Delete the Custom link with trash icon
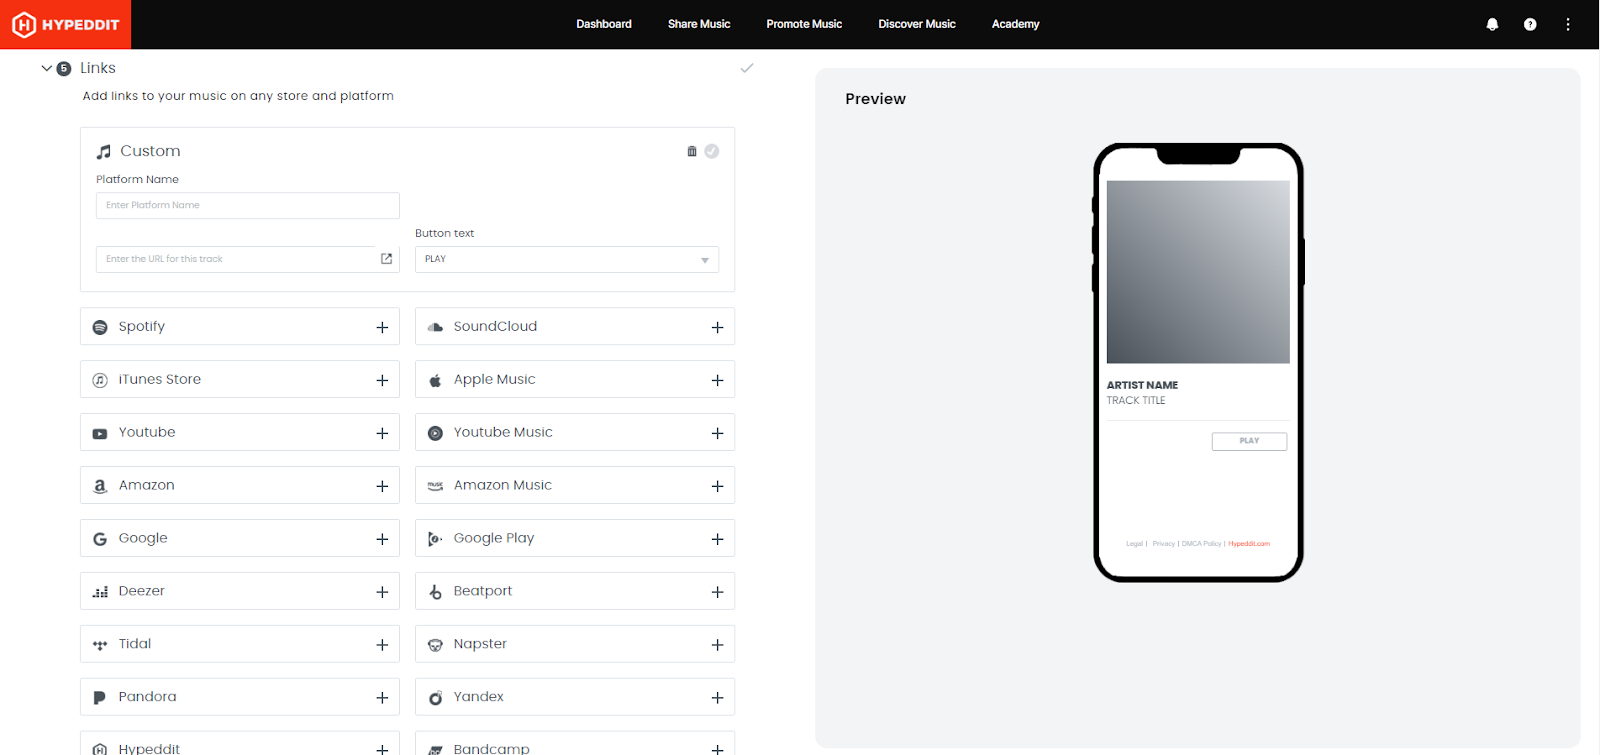Viewport: 1600px width, 755px height. (692, 151)
